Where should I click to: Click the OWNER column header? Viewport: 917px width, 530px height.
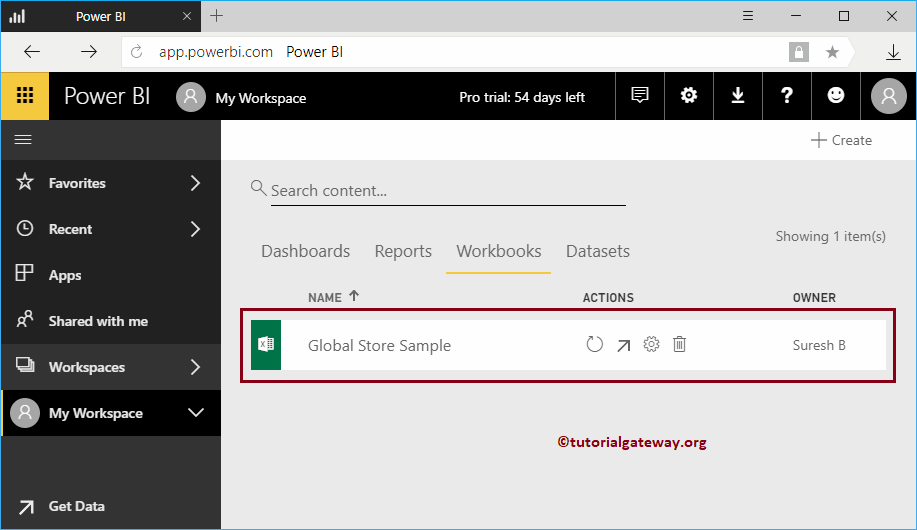pos(814,298)
